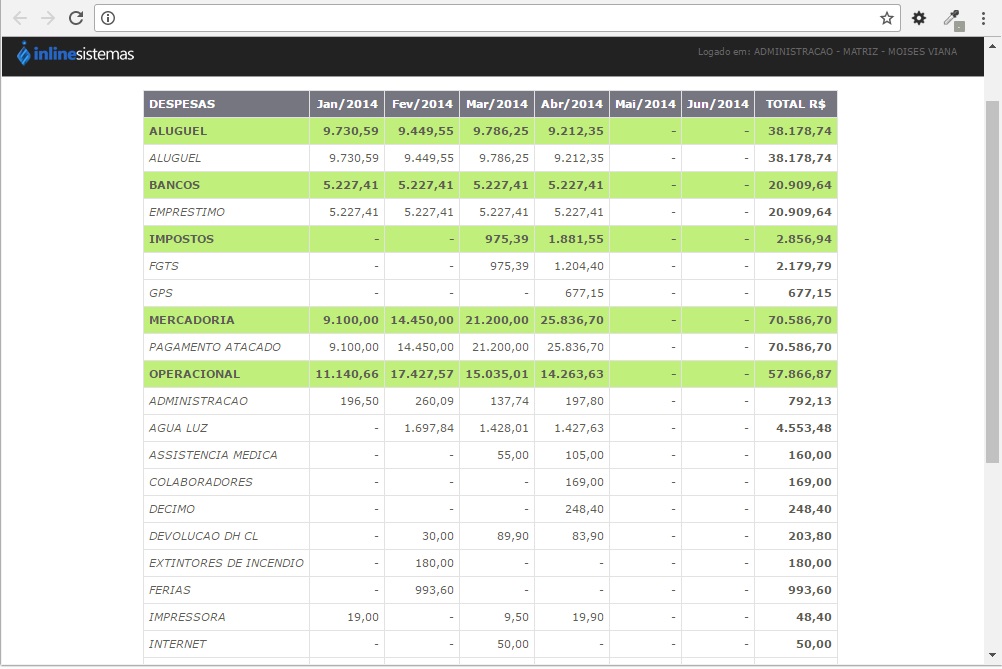1002x669 pixels.
Task: Click the browser forward arrow
Action: [x=48, y=18]
